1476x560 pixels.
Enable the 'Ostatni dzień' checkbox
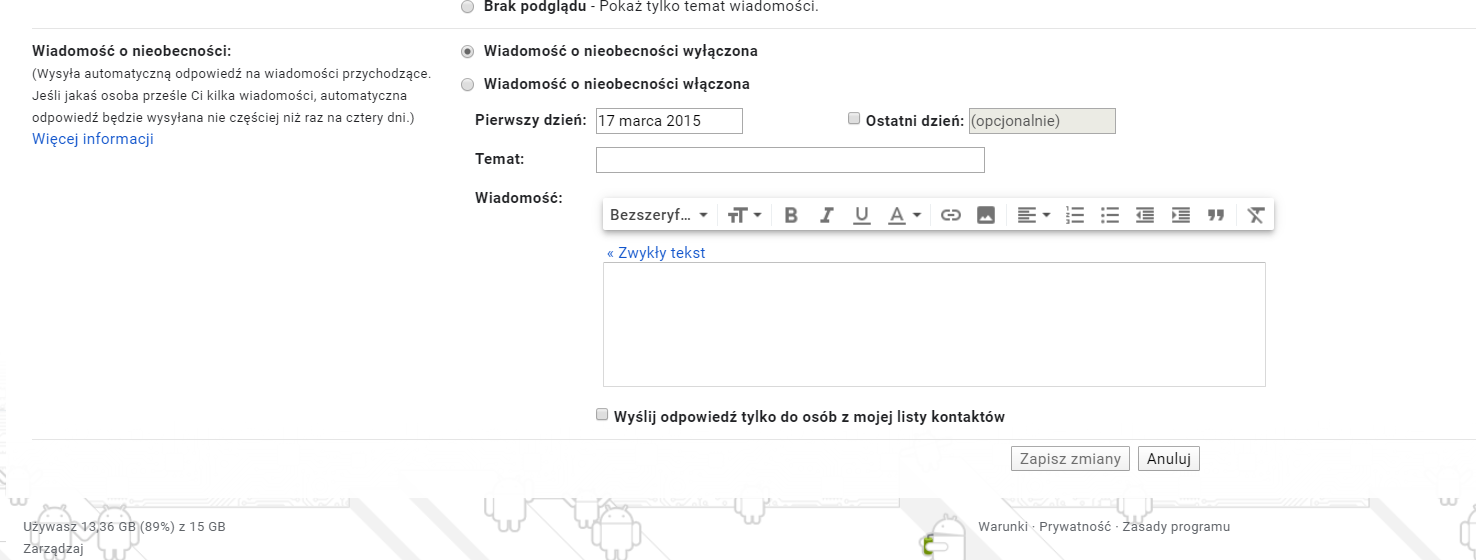pos(854,118)
